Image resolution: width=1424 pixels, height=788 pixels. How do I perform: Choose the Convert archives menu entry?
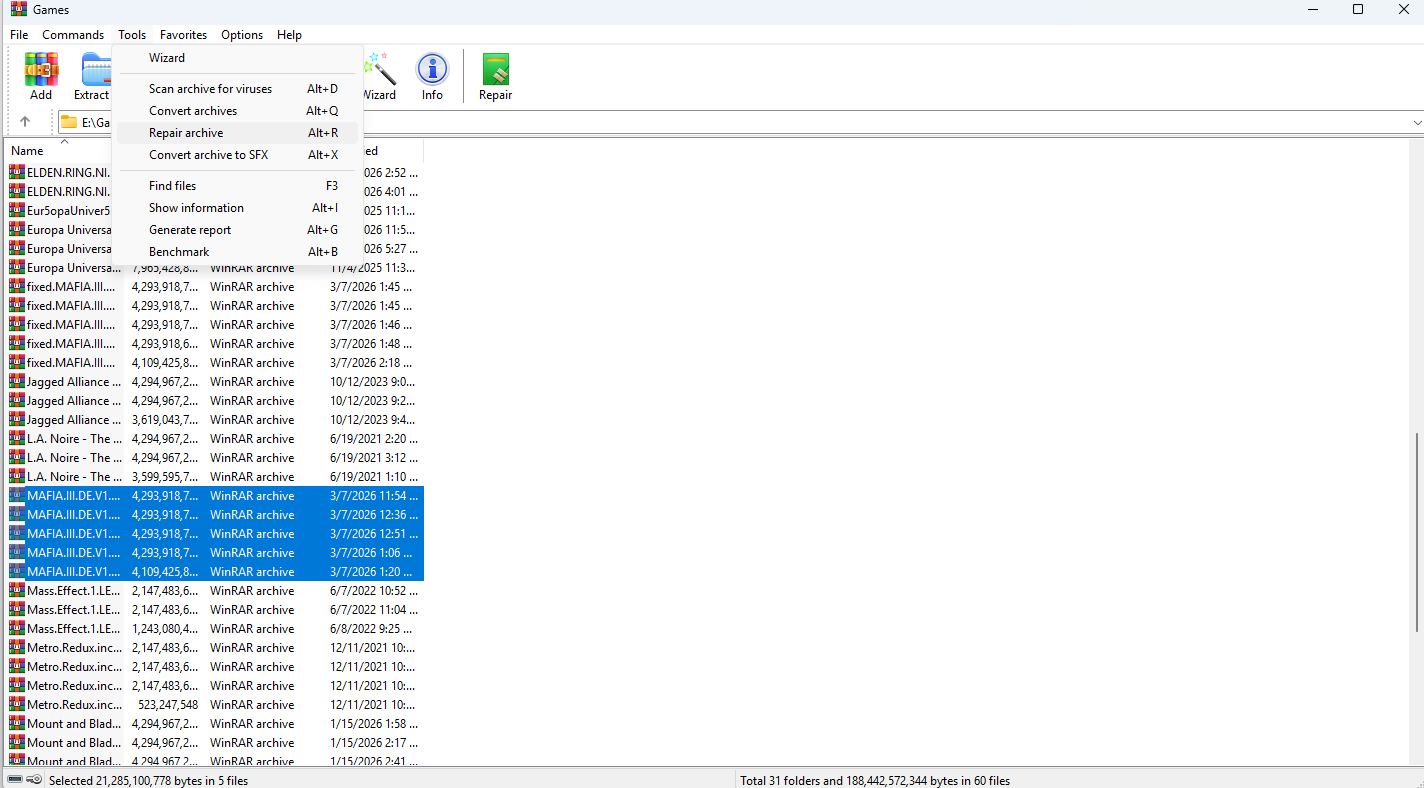coord(237,111)
